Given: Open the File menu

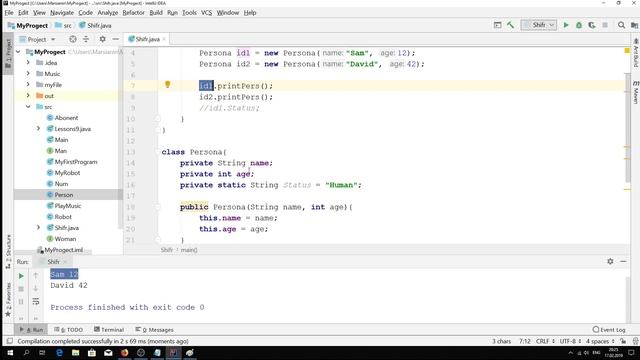Looking at the screenshot, I should (x=9, y=13).
